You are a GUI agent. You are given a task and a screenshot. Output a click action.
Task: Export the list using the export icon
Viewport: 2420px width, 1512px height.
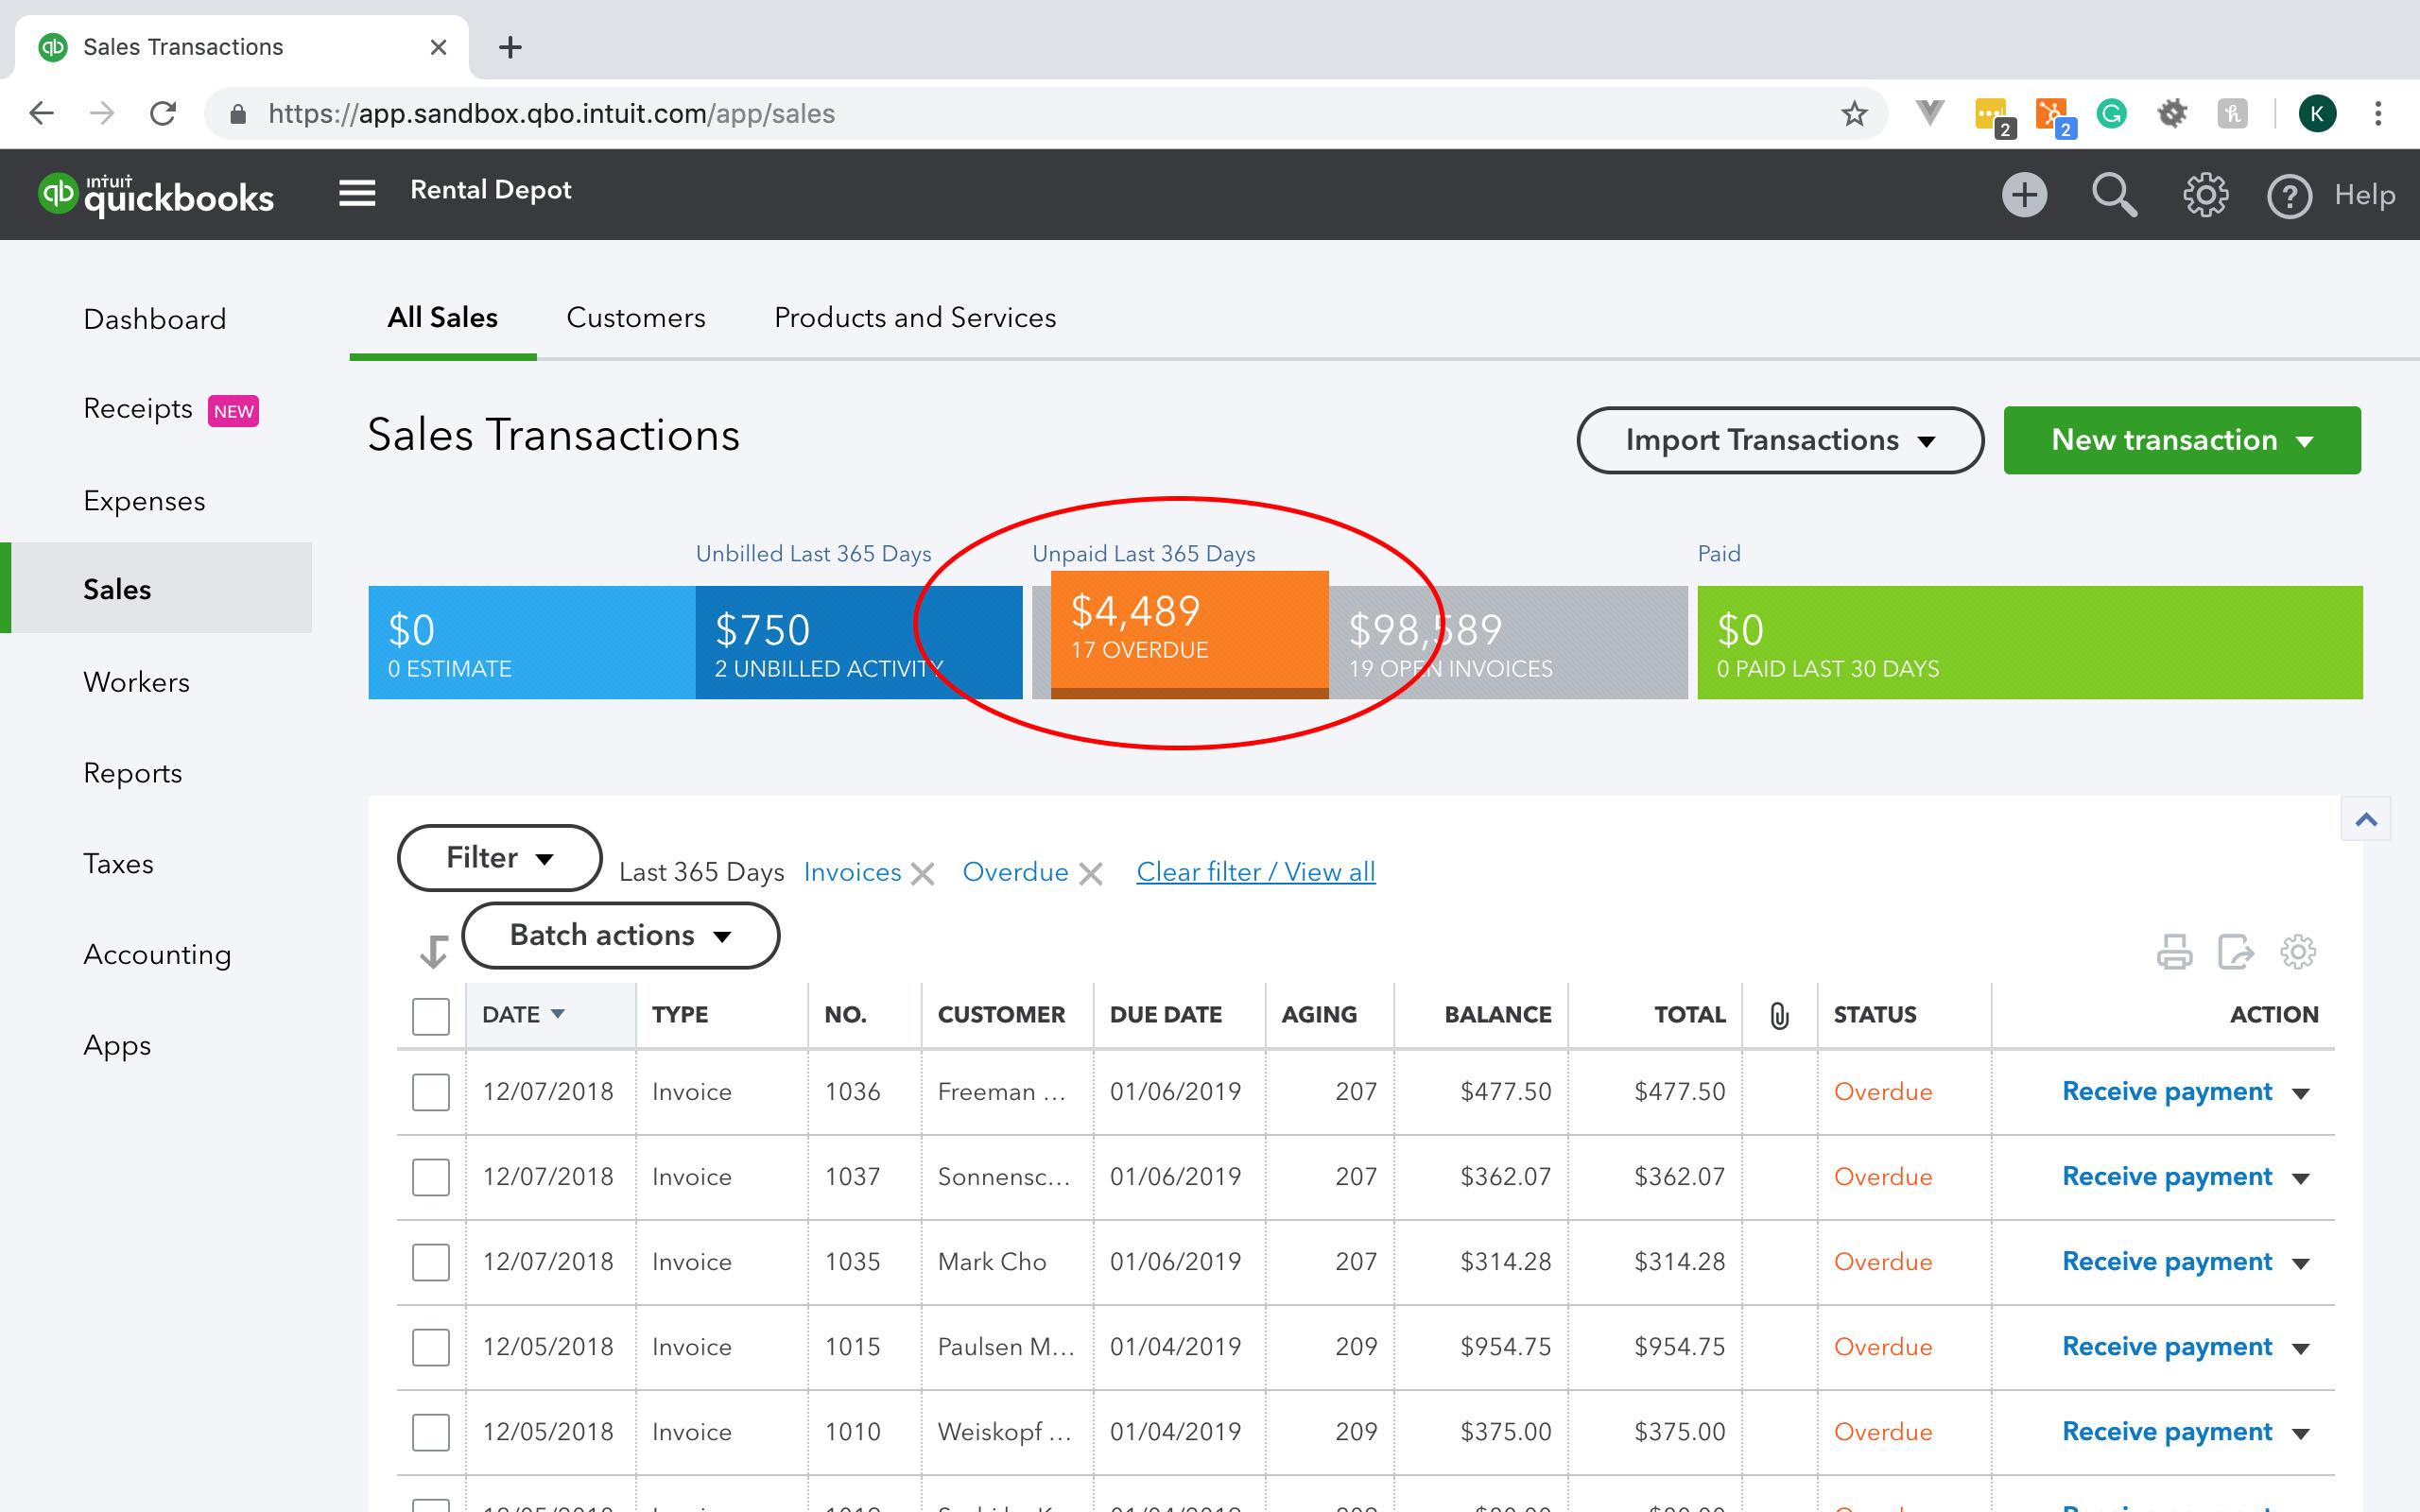2235,951
